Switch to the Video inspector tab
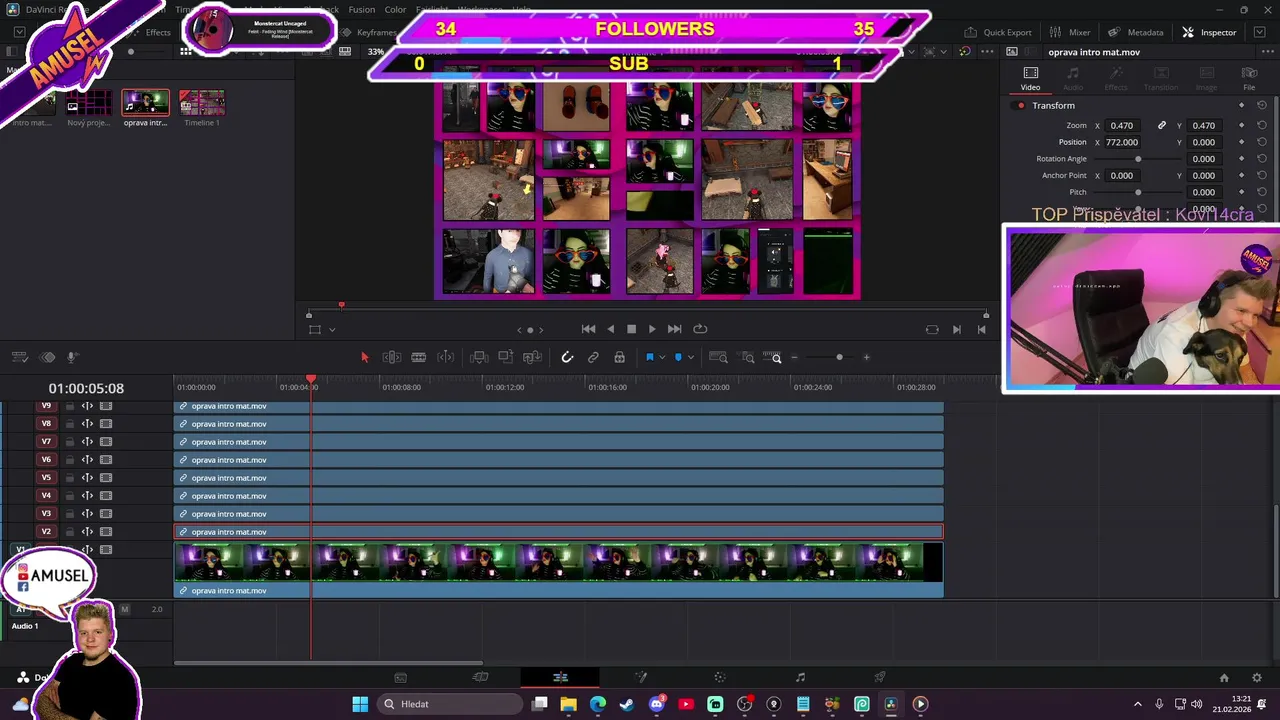 point(1030,79)
